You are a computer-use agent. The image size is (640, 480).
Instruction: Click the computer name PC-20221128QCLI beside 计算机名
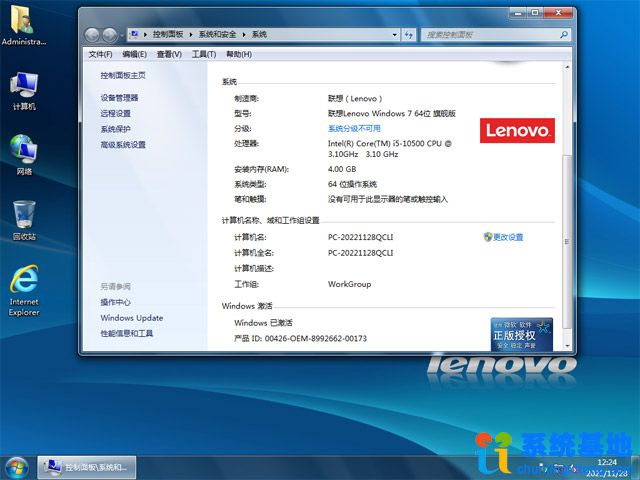pyautogui.click(x=360, y=237)
